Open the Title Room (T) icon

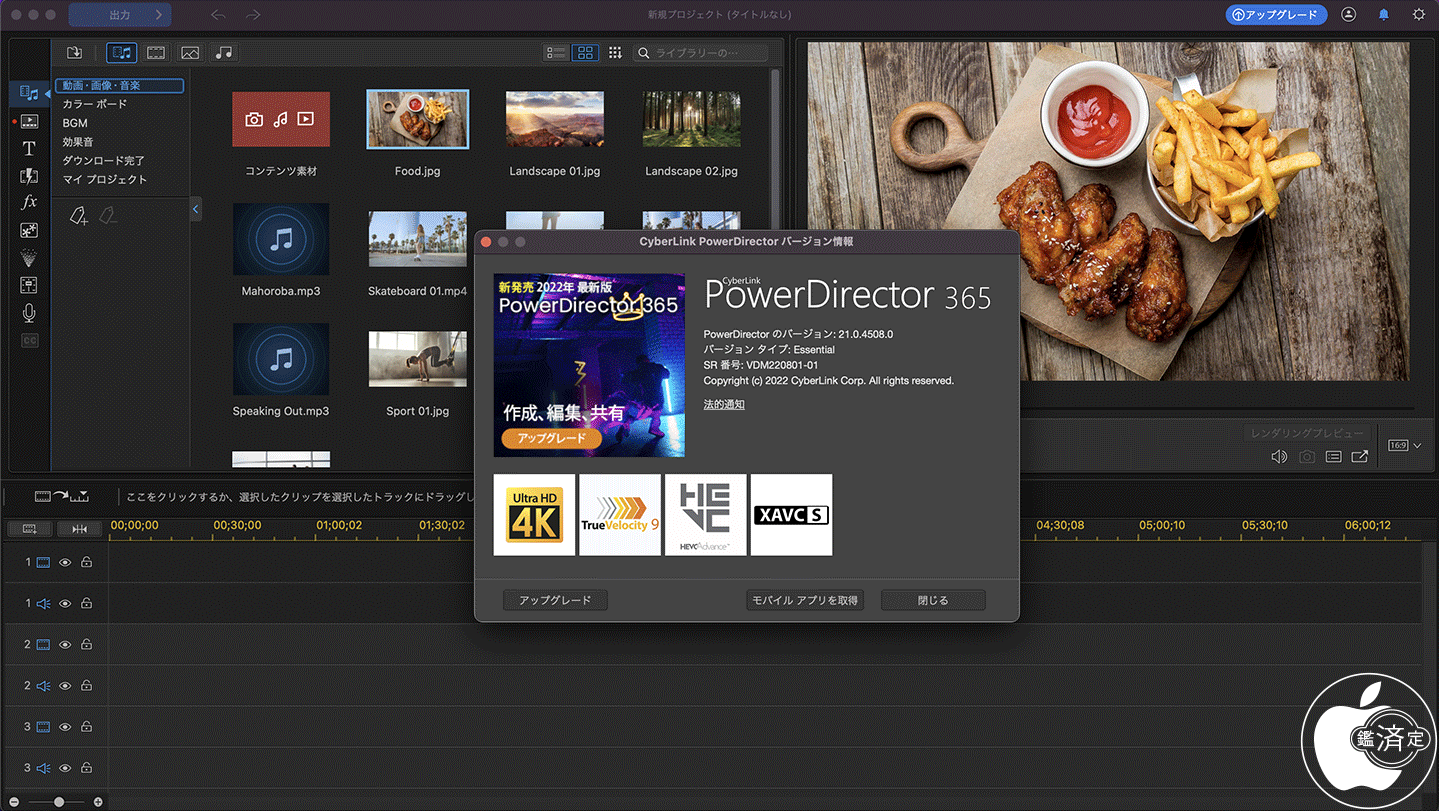(29, 148)
